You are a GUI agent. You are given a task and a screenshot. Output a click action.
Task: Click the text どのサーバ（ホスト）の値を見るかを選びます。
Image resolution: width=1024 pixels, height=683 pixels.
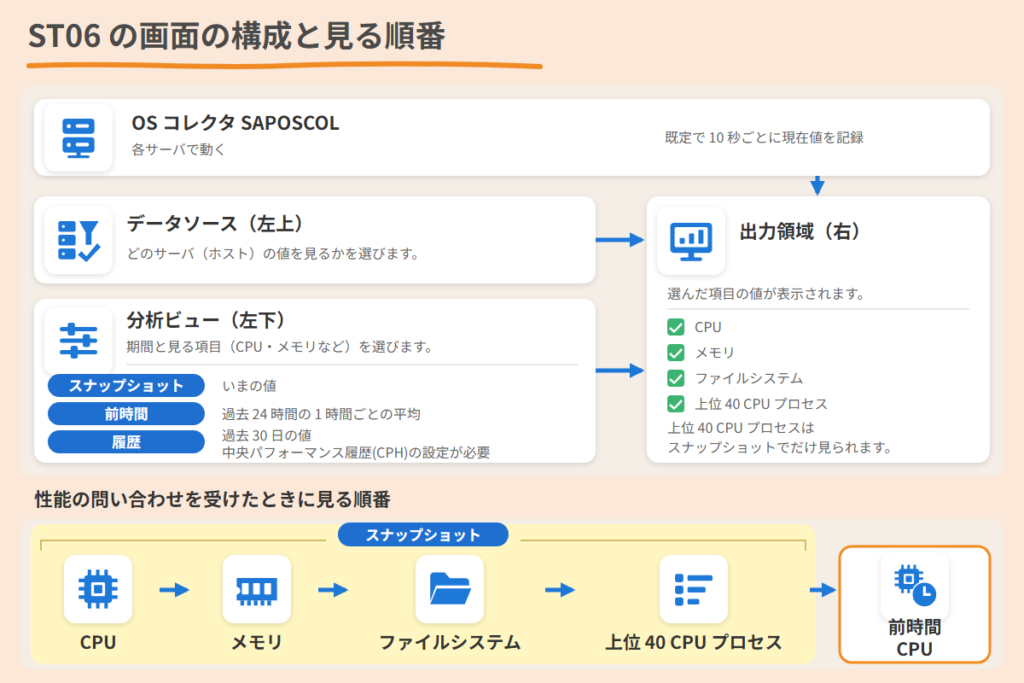coord(273,253)
